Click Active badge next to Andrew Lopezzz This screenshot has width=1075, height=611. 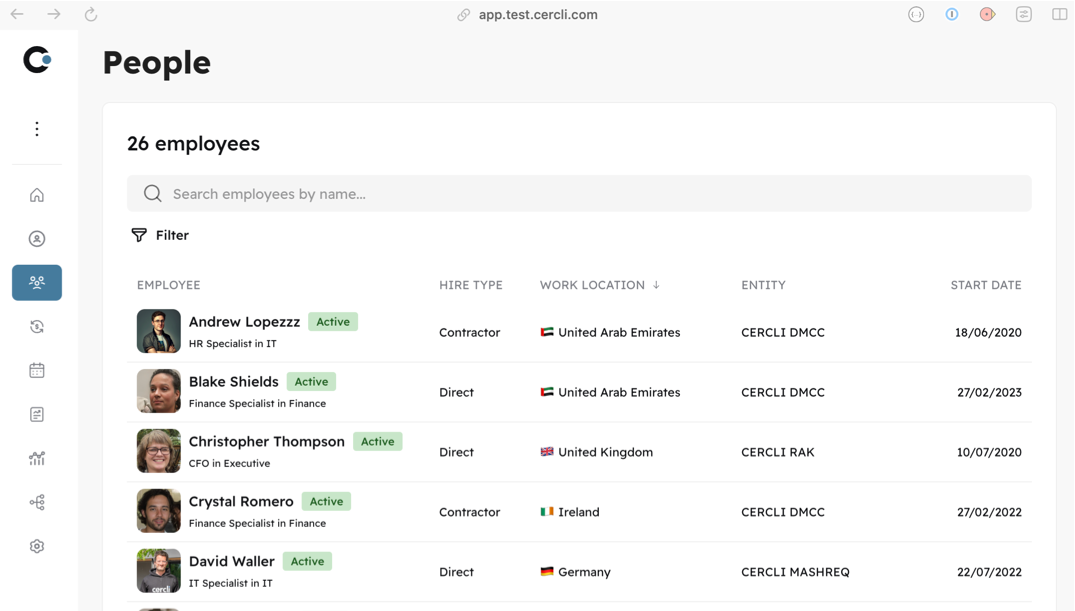click(333, 322)
